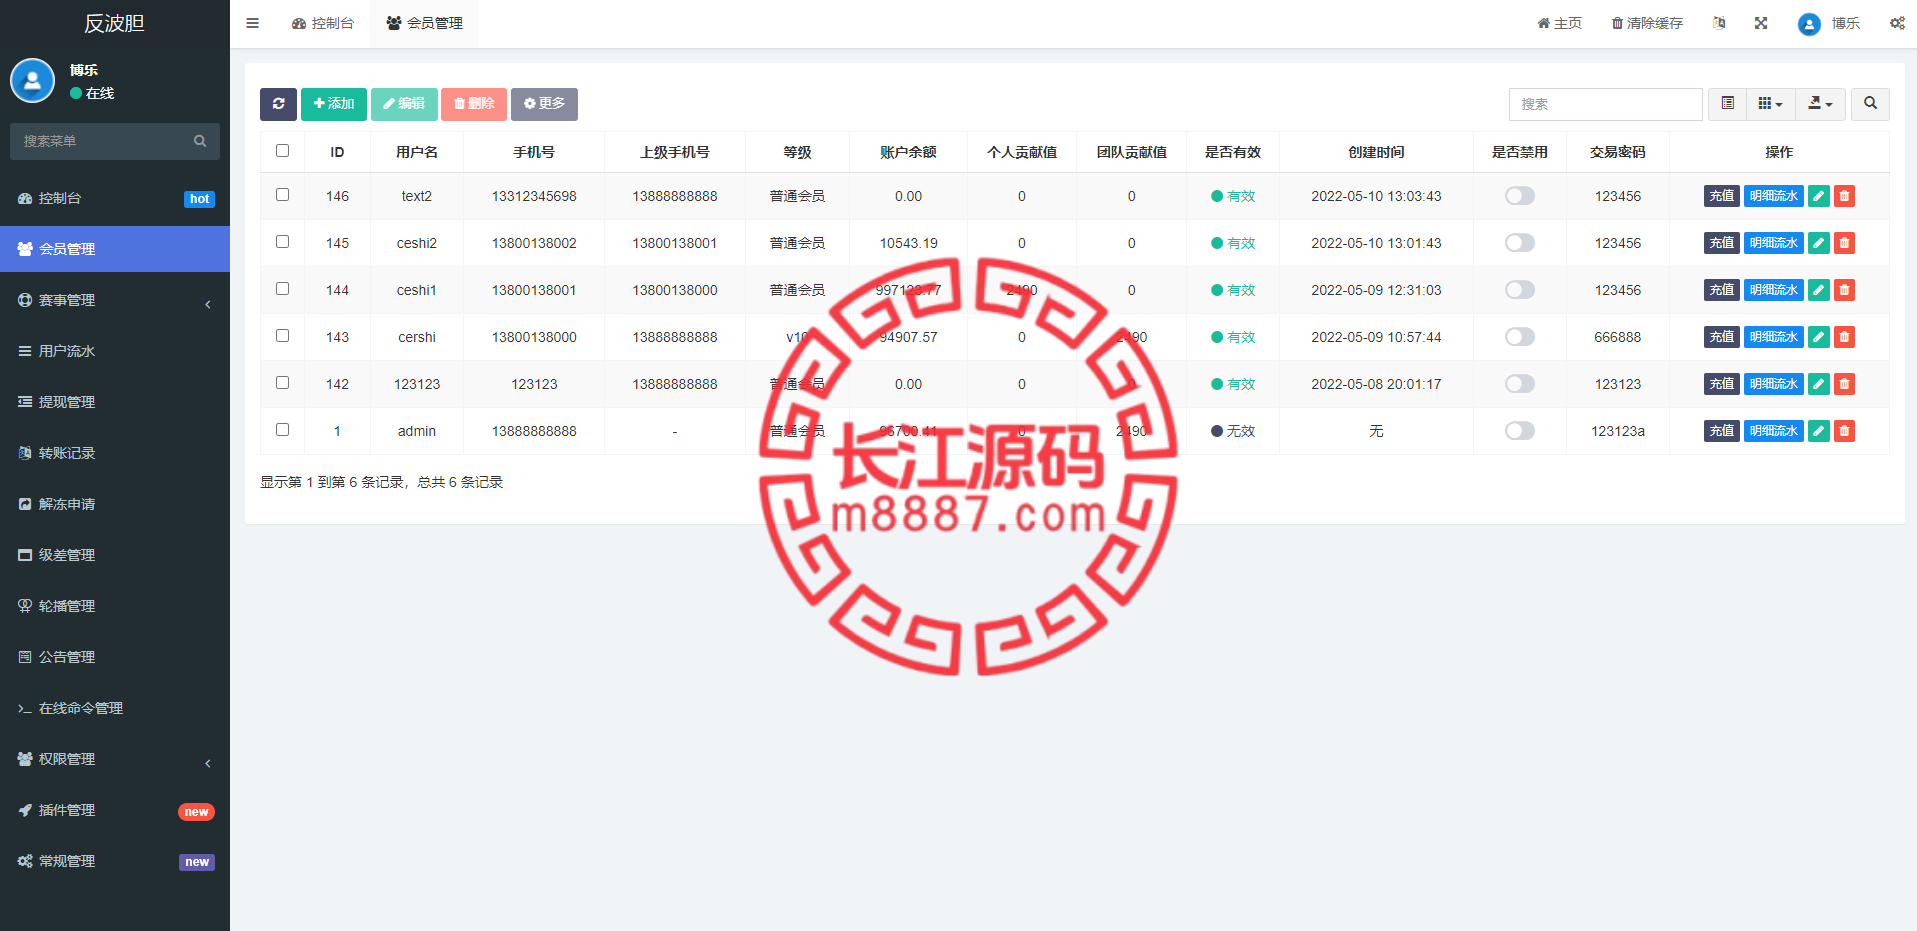Image resolution: width=1917 pixels, height=931 pixels.
Task: Select the 会员管理 tab
Action: coord(425,23)
